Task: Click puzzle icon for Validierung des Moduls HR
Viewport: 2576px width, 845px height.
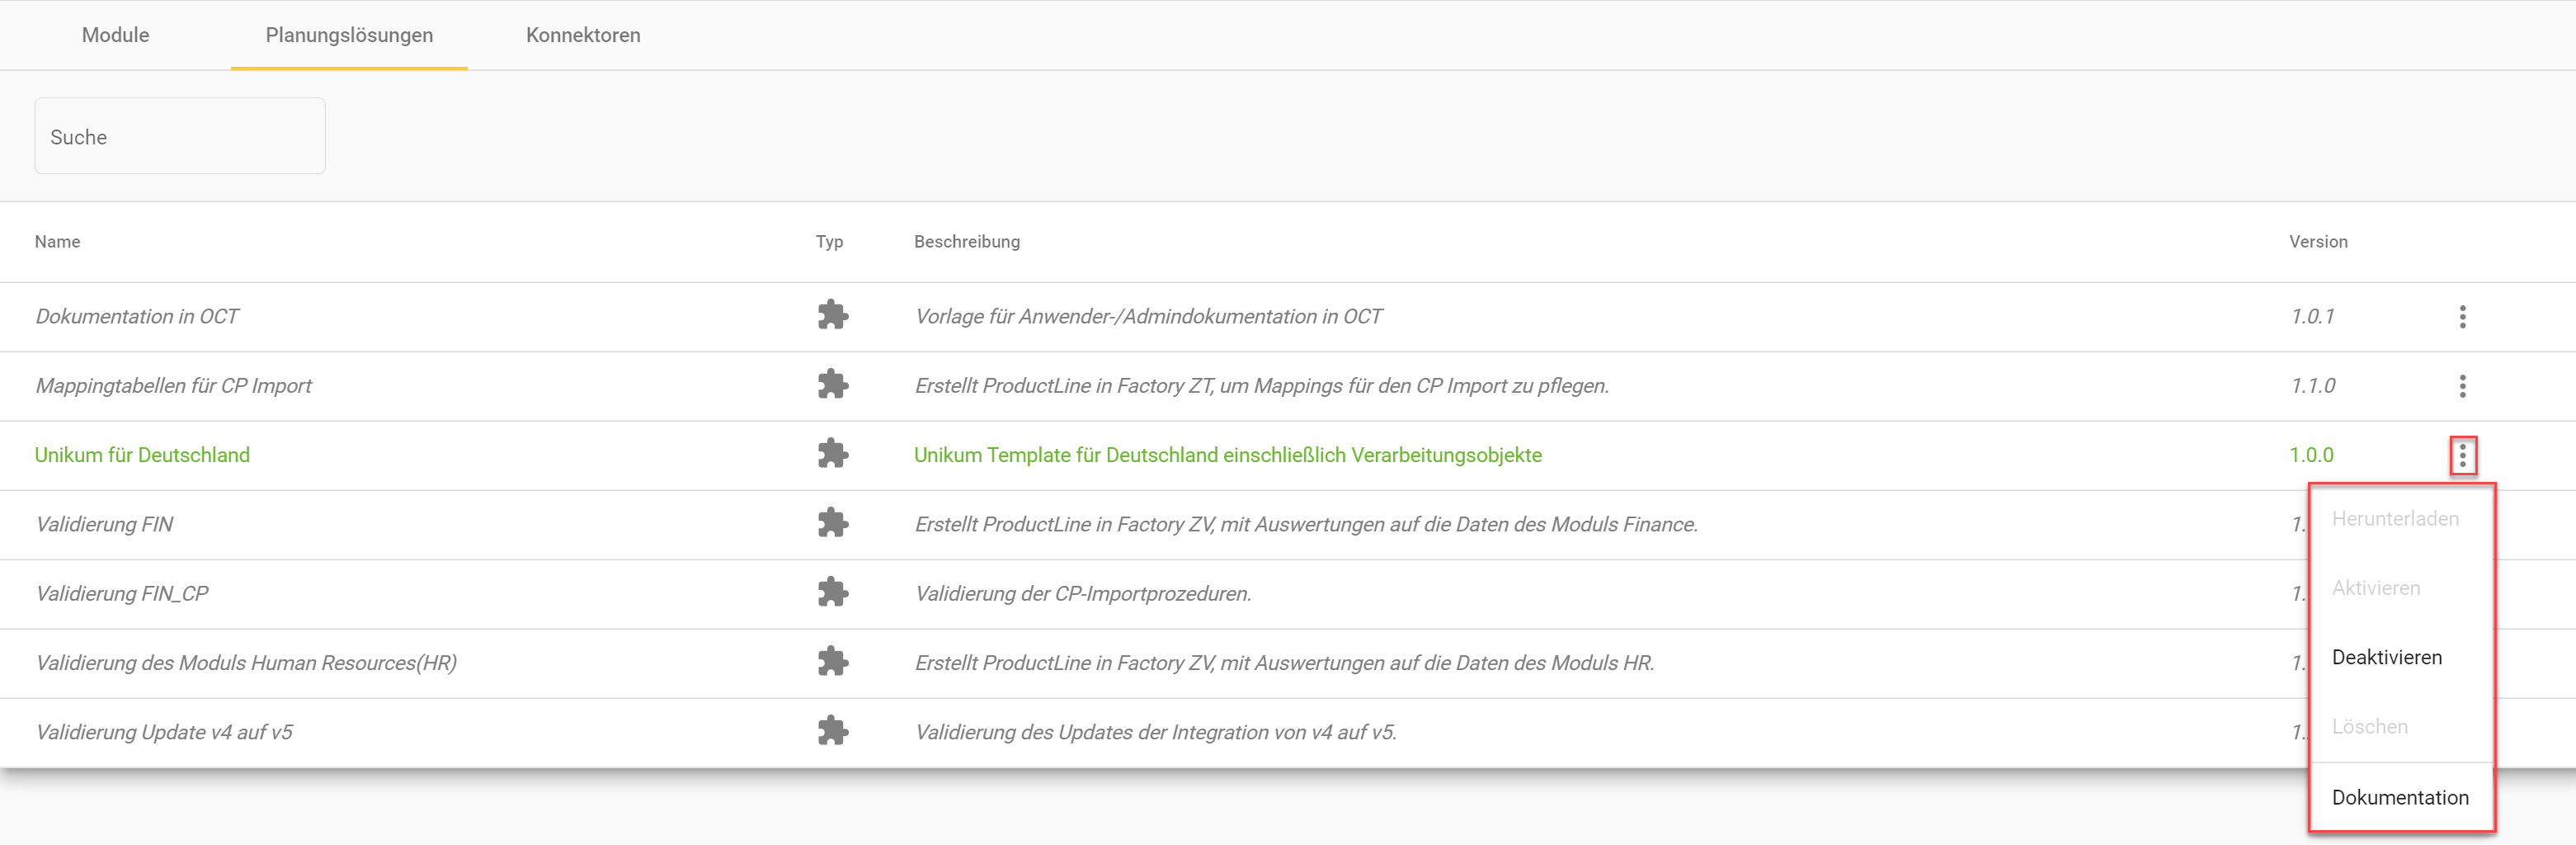Action: coord(832,662)
